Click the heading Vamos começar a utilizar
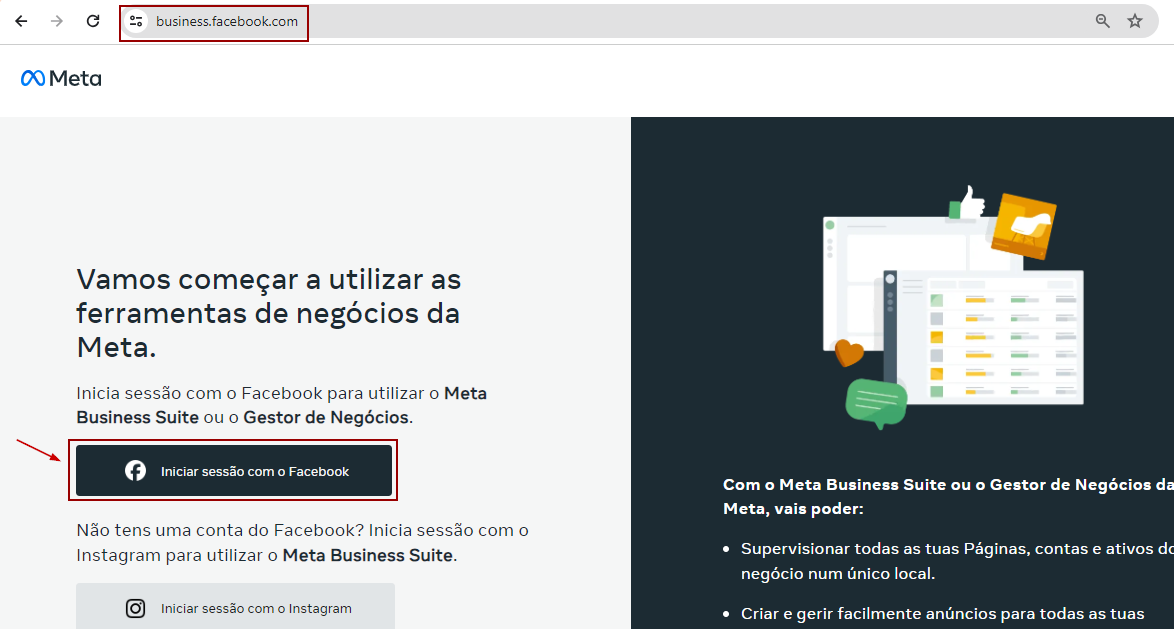 coord(268,312)
